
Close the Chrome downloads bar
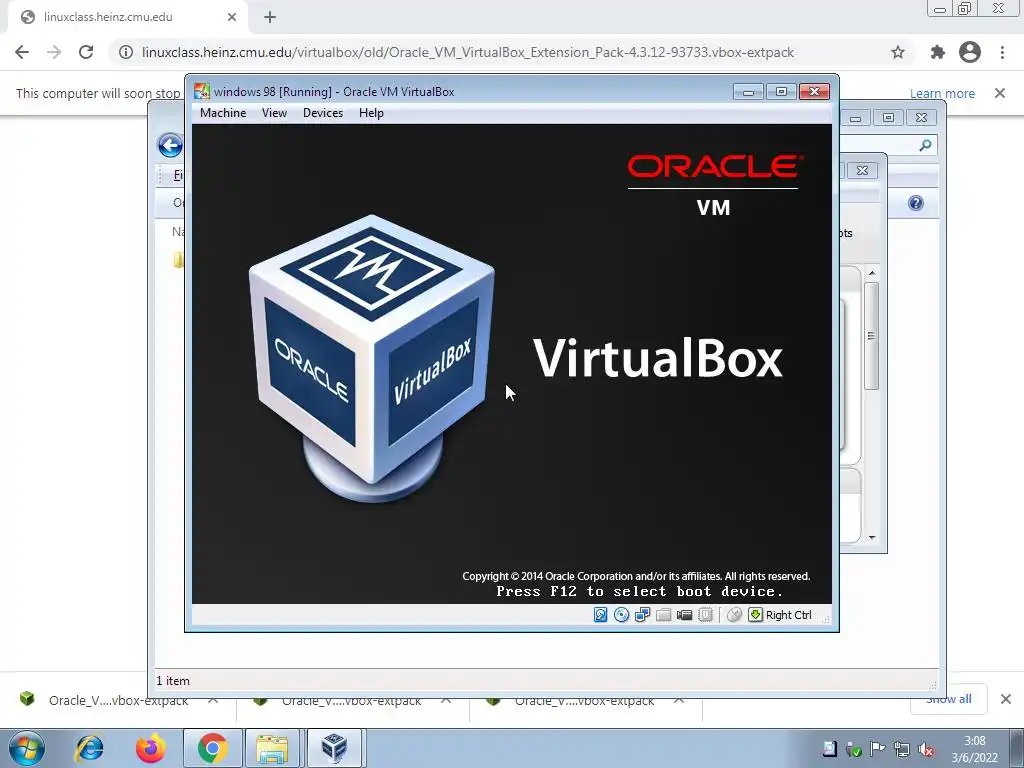pyautogui.click(x=1006, y=699)
